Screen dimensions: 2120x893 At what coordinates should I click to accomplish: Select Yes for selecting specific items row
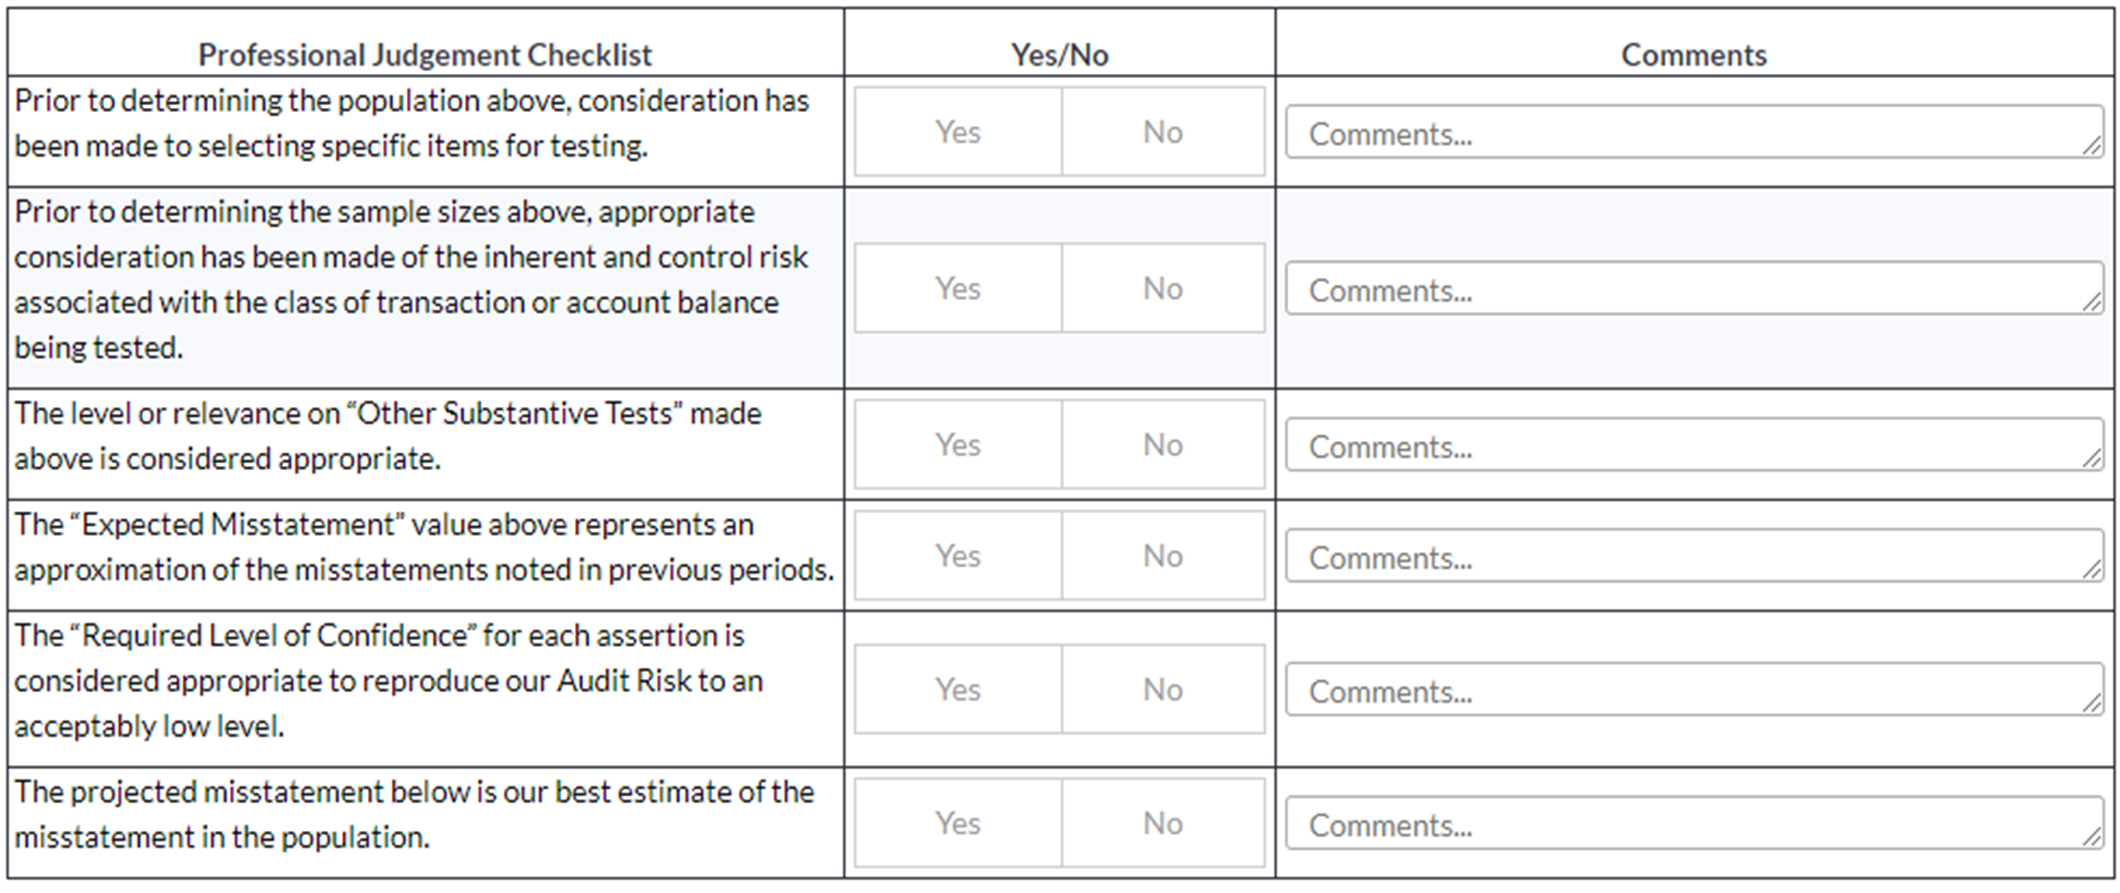(958, 132)
